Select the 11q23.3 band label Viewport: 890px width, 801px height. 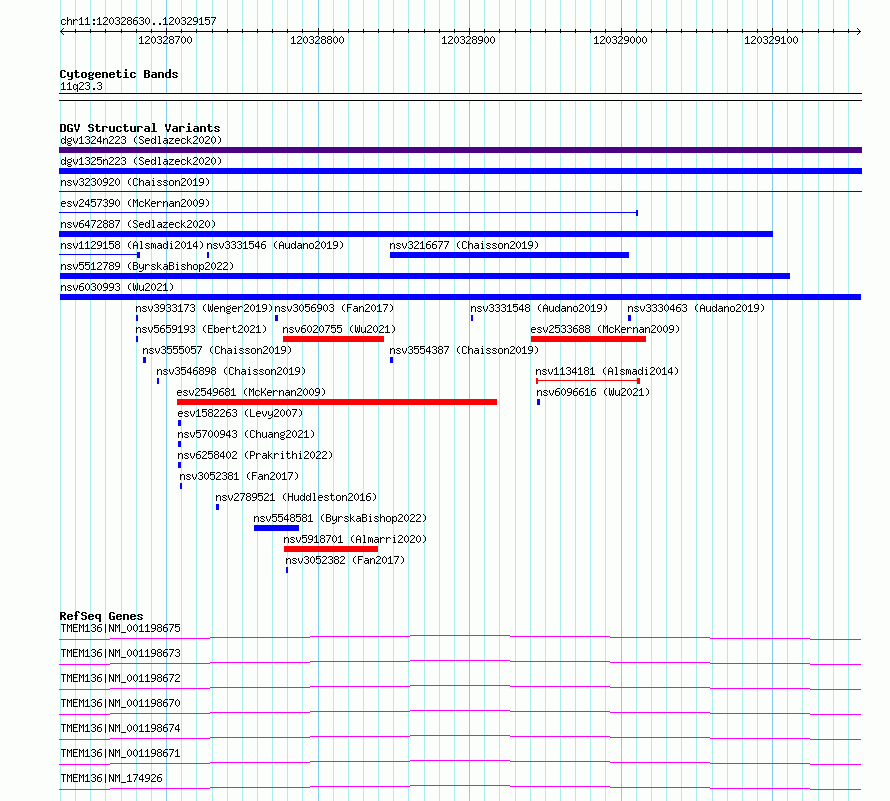[81, 86]
